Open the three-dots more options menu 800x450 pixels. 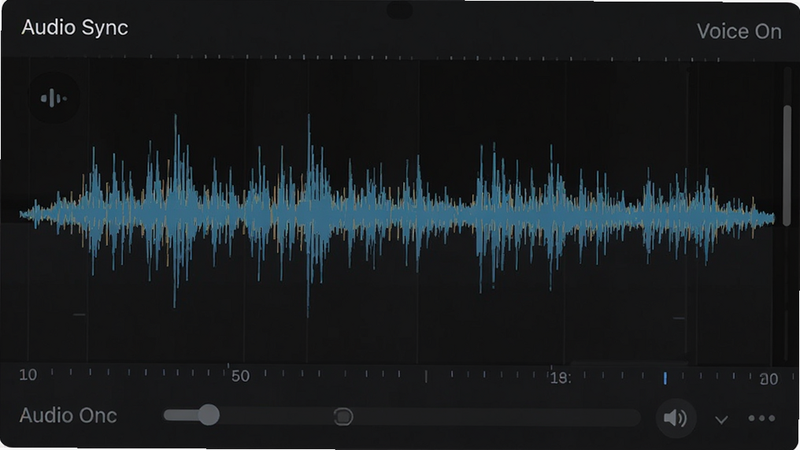[762, 419]
